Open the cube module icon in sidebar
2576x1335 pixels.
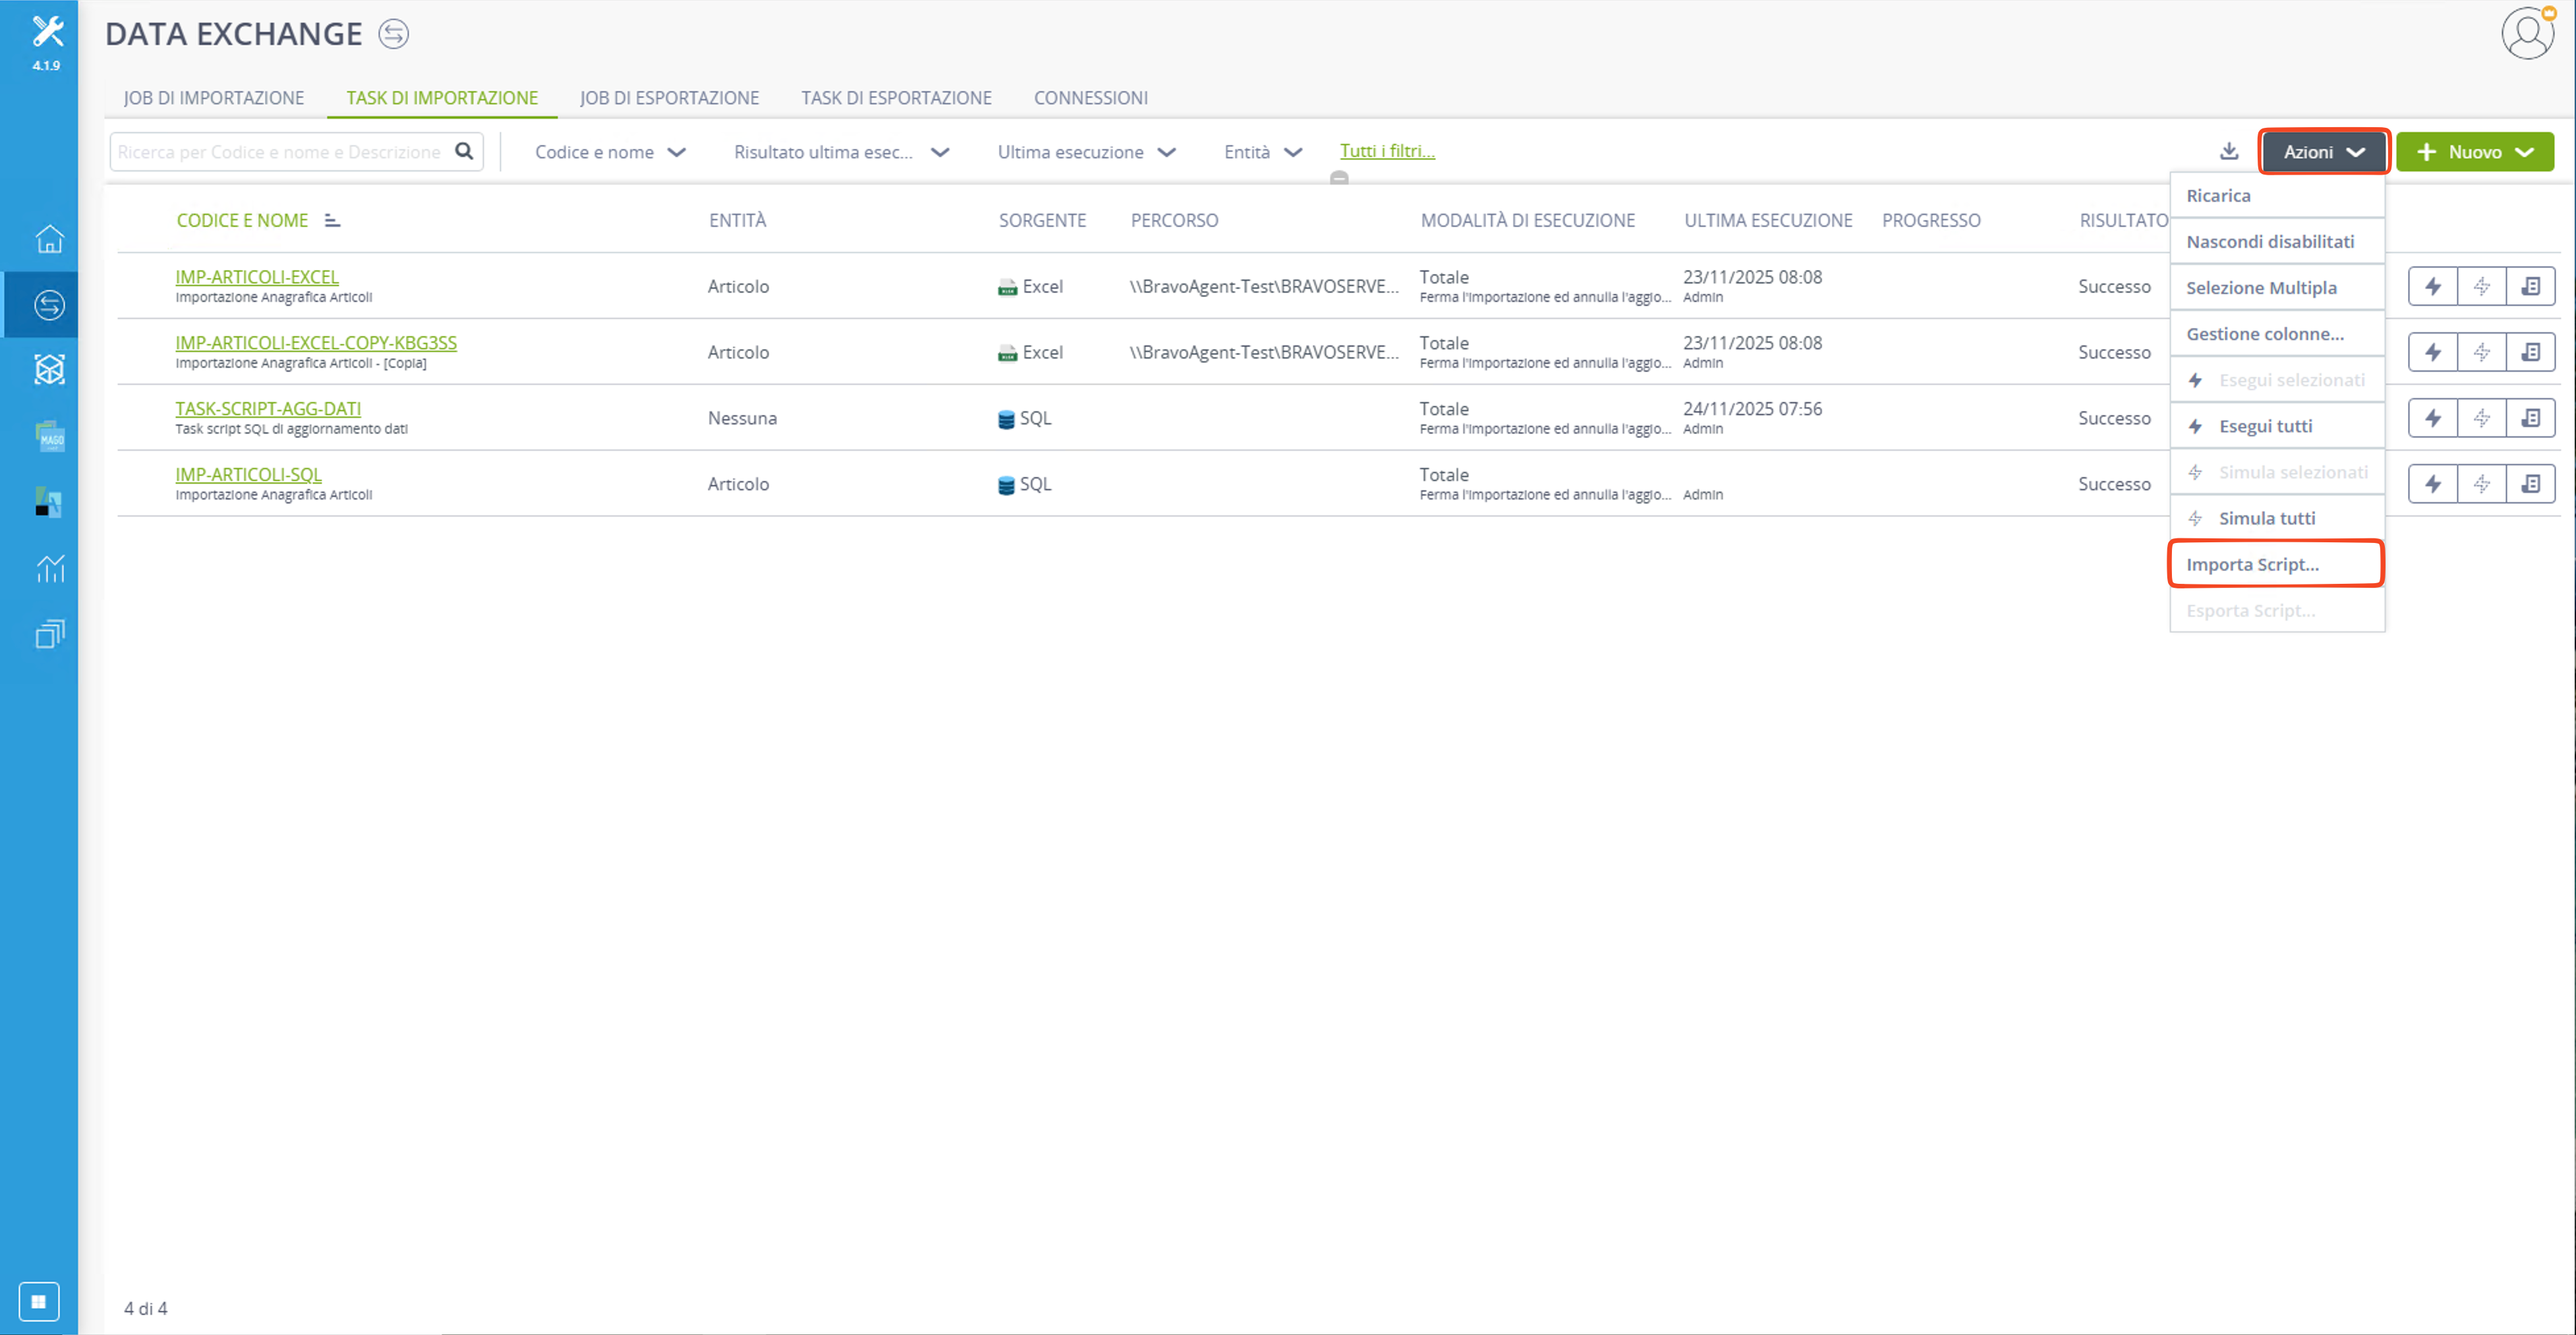point(49,370)
